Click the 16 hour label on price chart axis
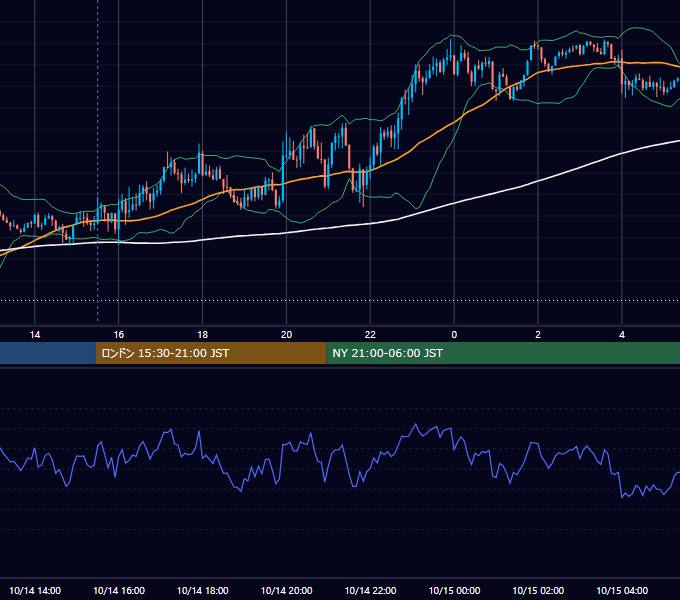680x600 pixels. point(118,334)
